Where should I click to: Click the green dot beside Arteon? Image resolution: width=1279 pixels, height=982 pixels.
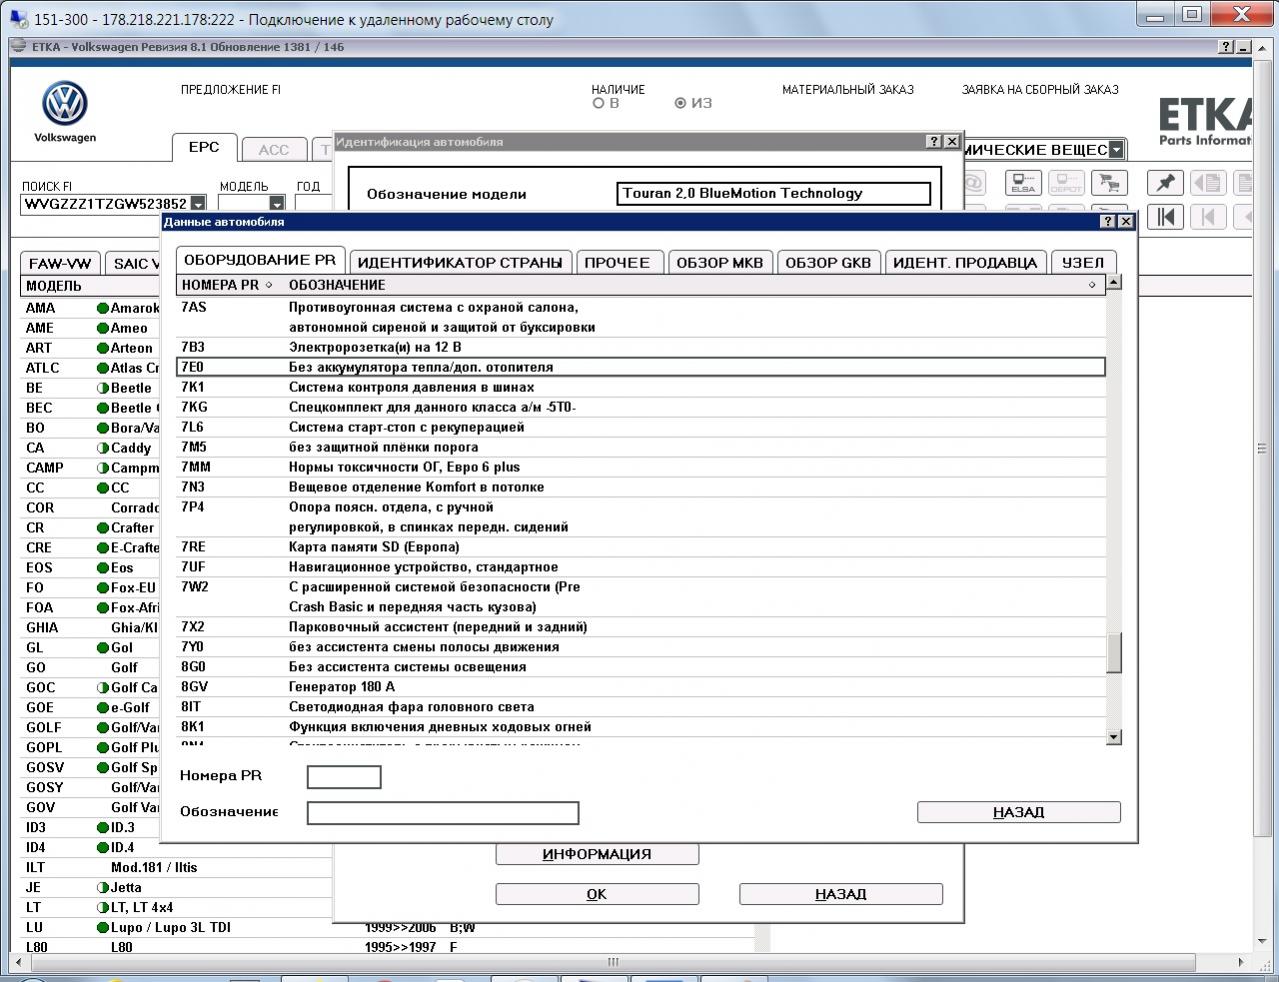pyautogui.click(x=102, y=348)
